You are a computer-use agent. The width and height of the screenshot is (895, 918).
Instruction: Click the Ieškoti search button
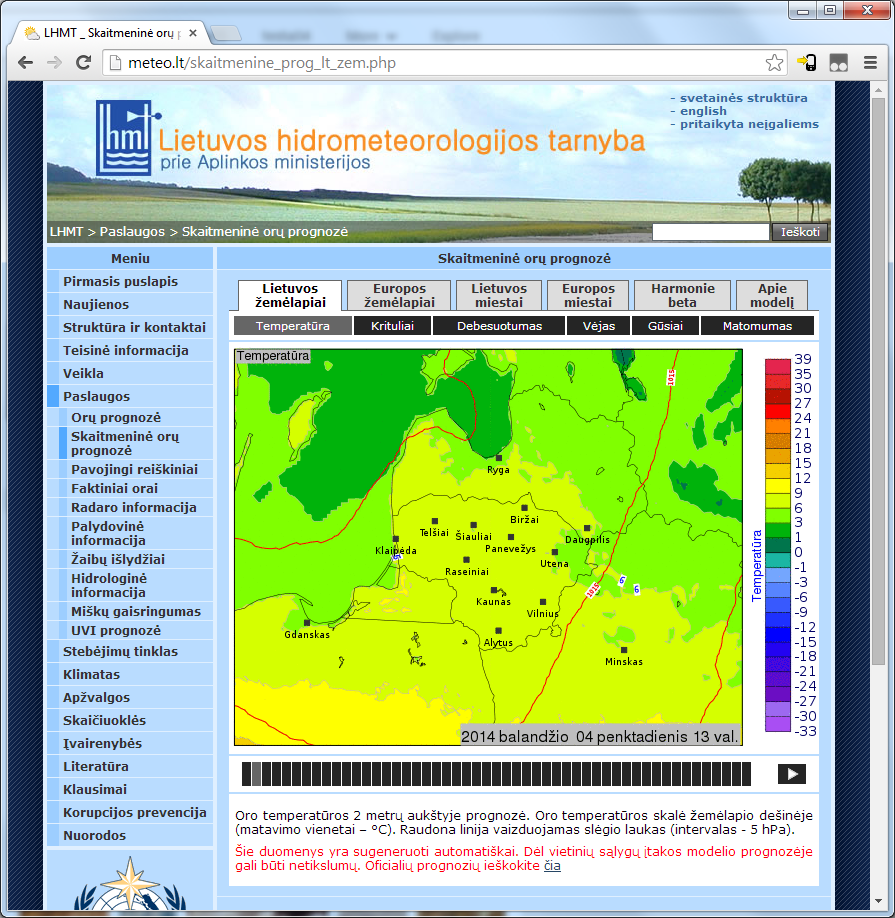(800, 232)
